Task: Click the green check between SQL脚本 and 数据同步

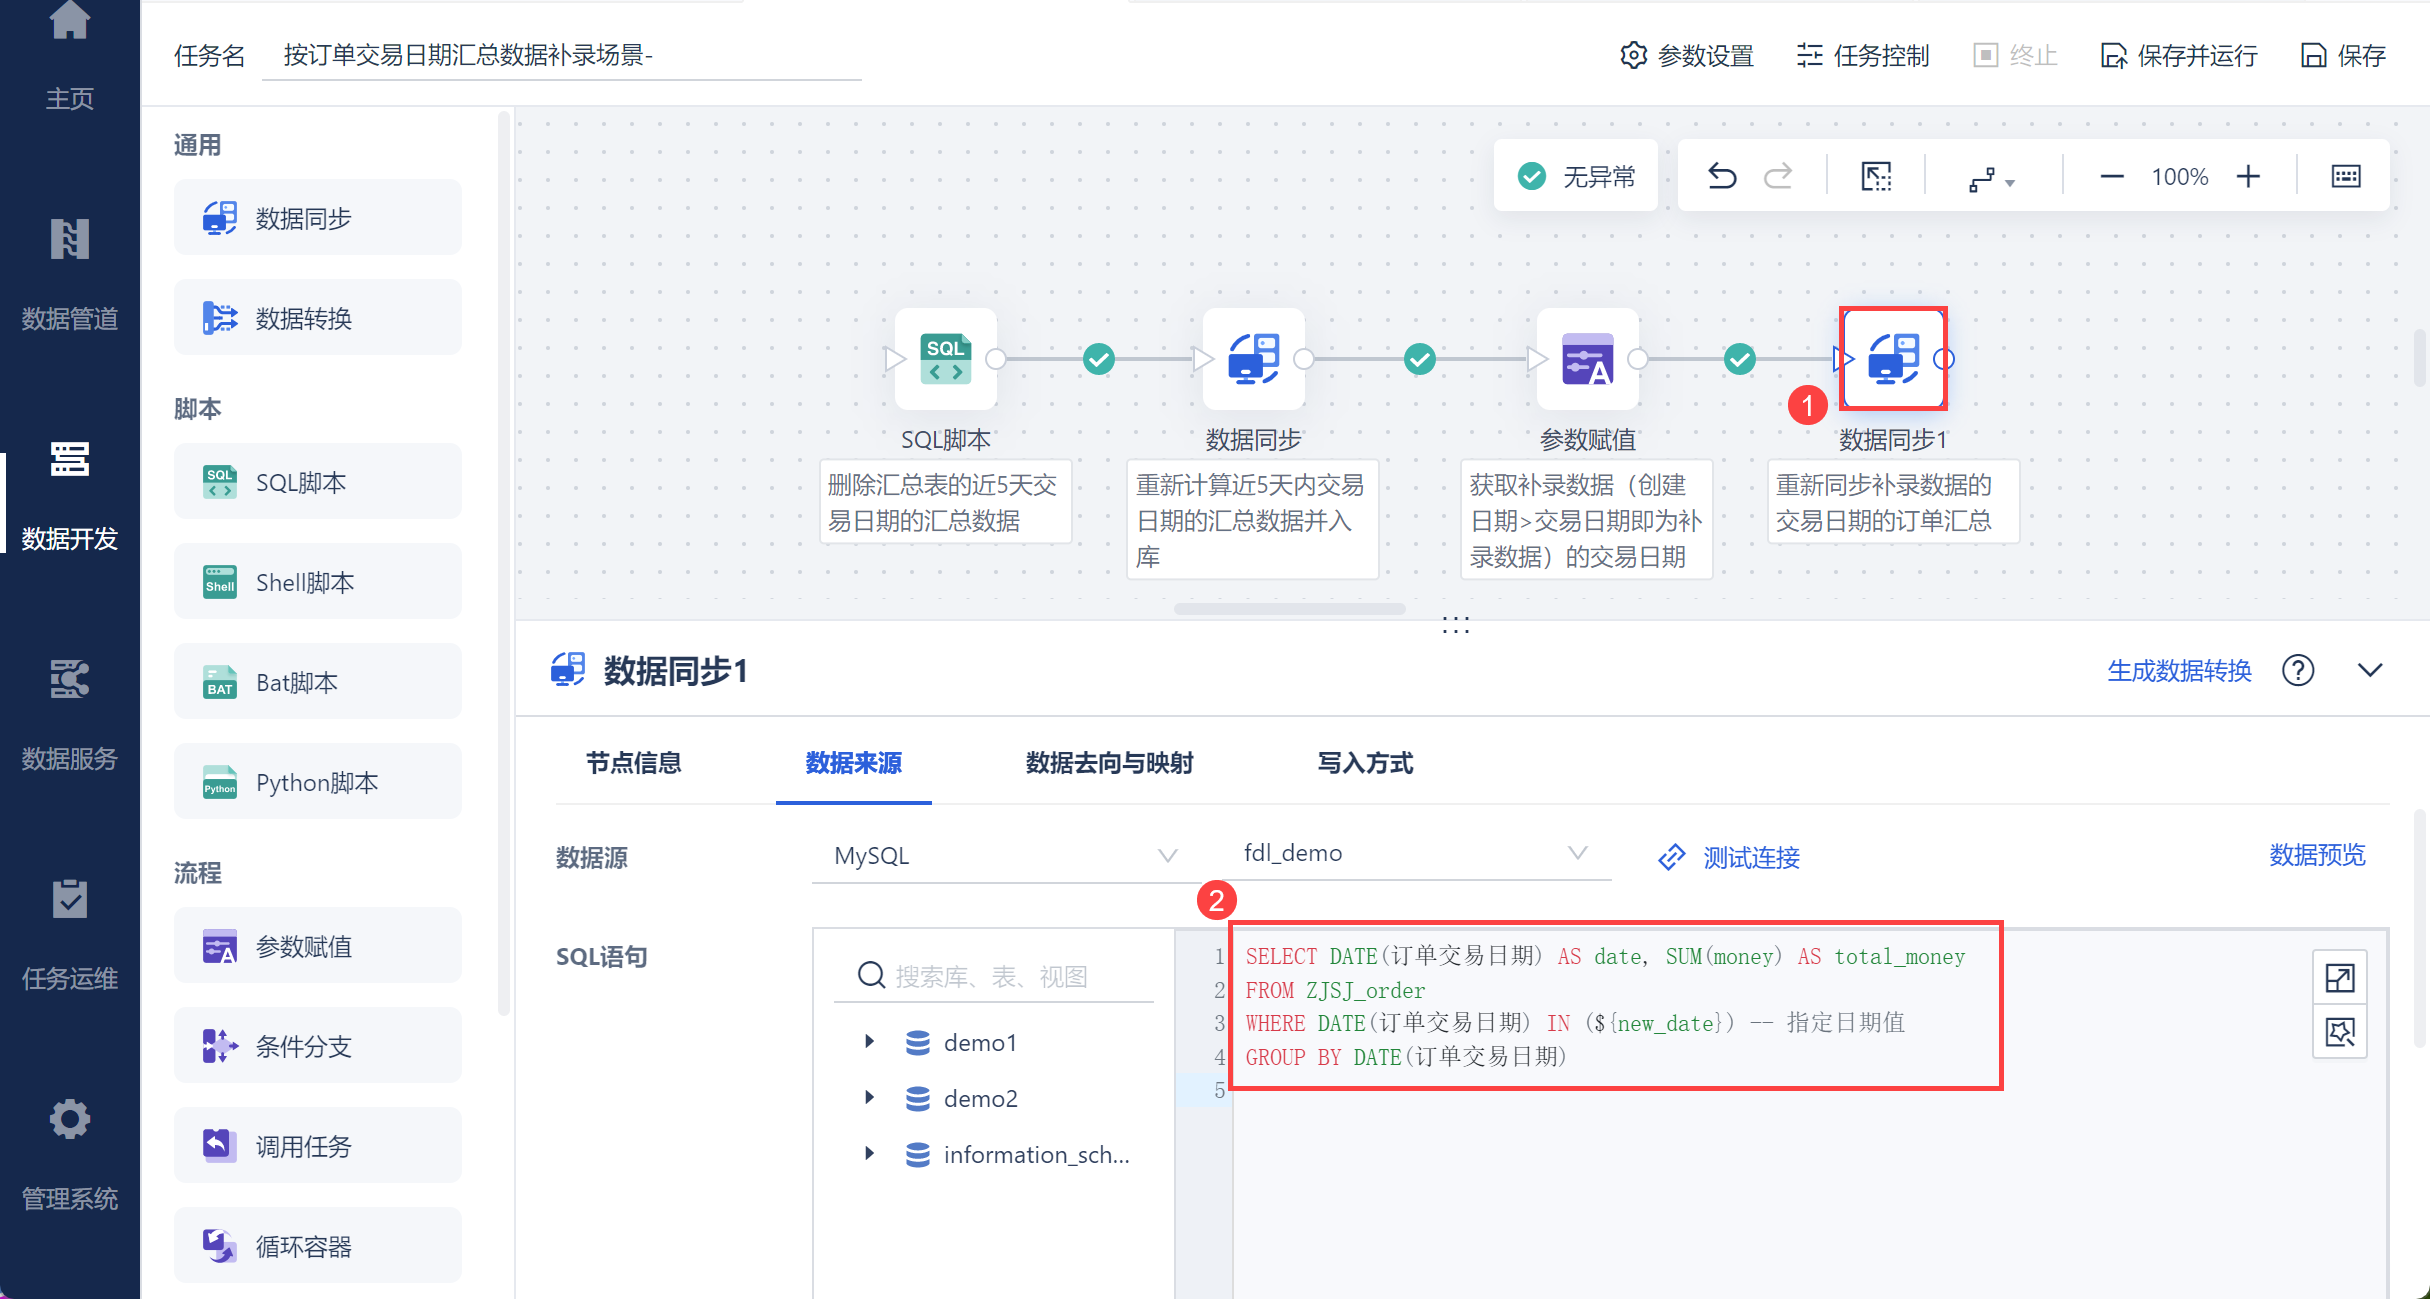Action: [x=1098, y=359]
